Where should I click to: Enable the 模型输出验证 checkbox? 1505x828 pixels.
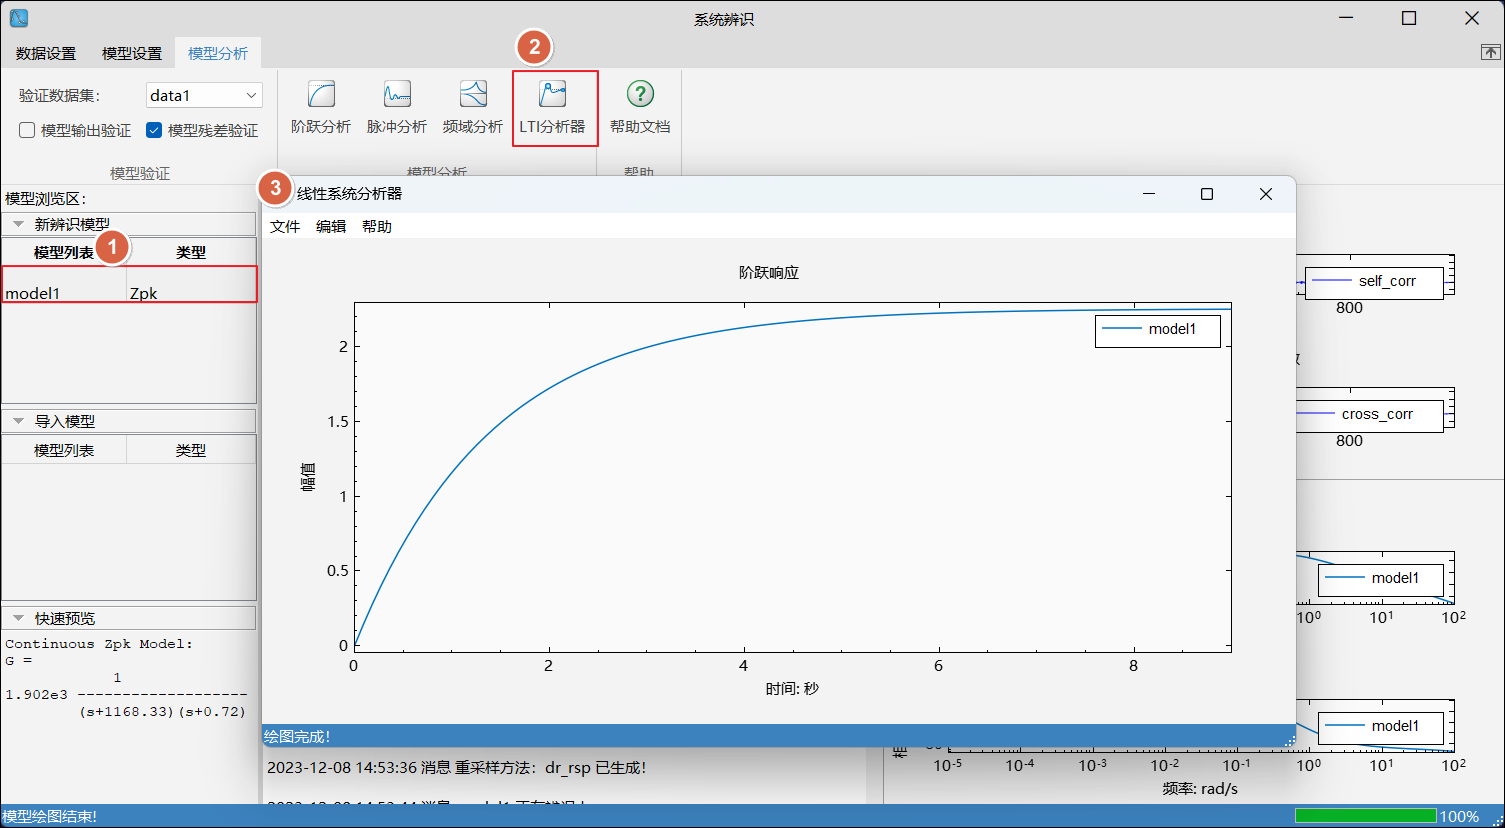point(28,130)
